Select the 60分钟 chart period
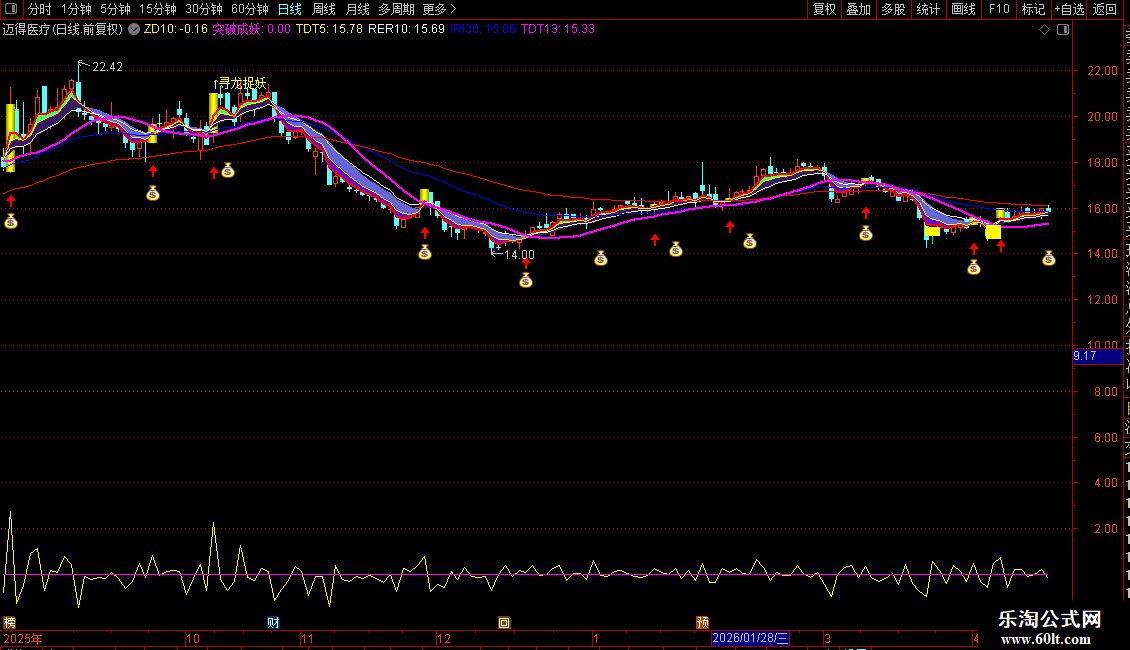 coord(250,9)
